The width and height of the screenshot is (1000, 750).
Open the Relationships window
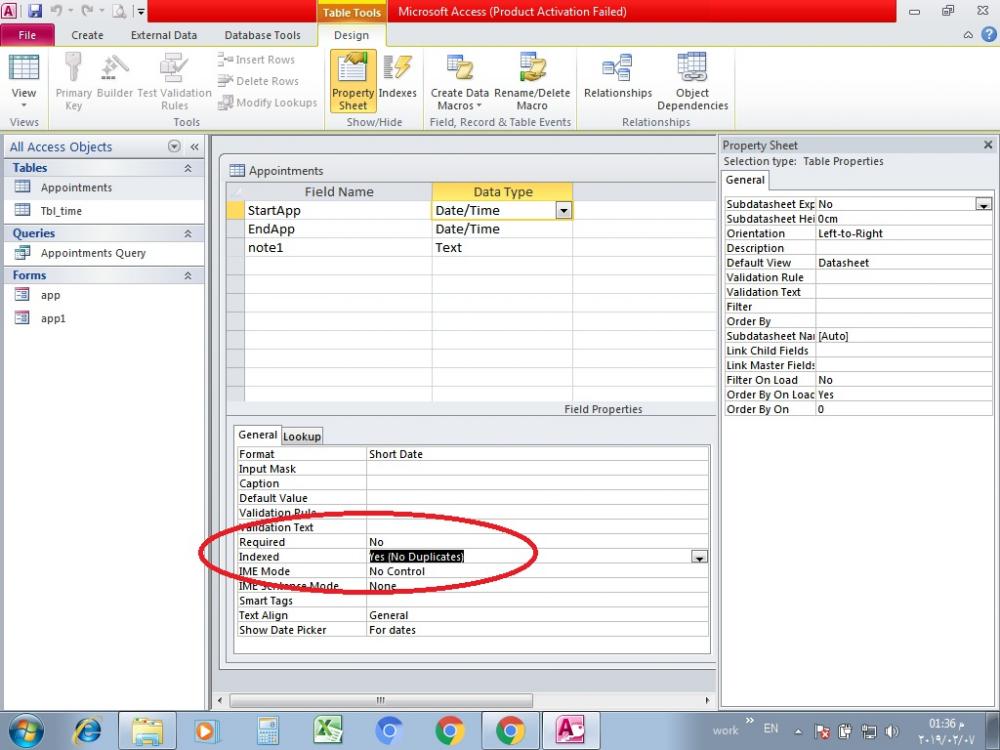618,77
